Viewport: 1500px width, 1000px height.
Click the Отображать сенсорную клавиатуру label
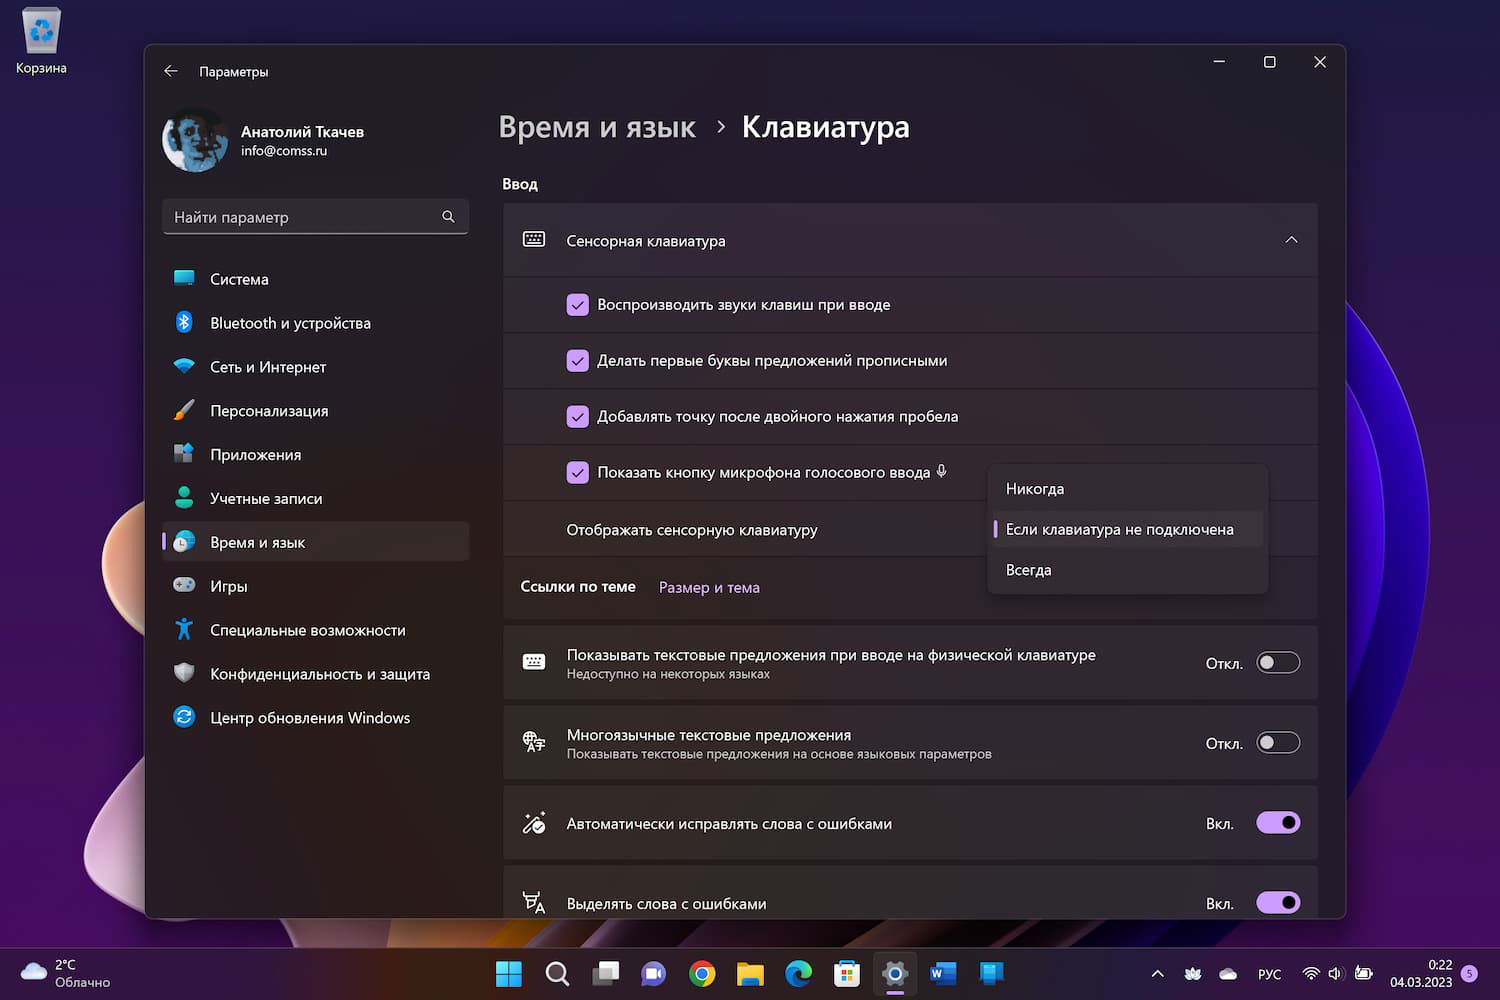692,530
